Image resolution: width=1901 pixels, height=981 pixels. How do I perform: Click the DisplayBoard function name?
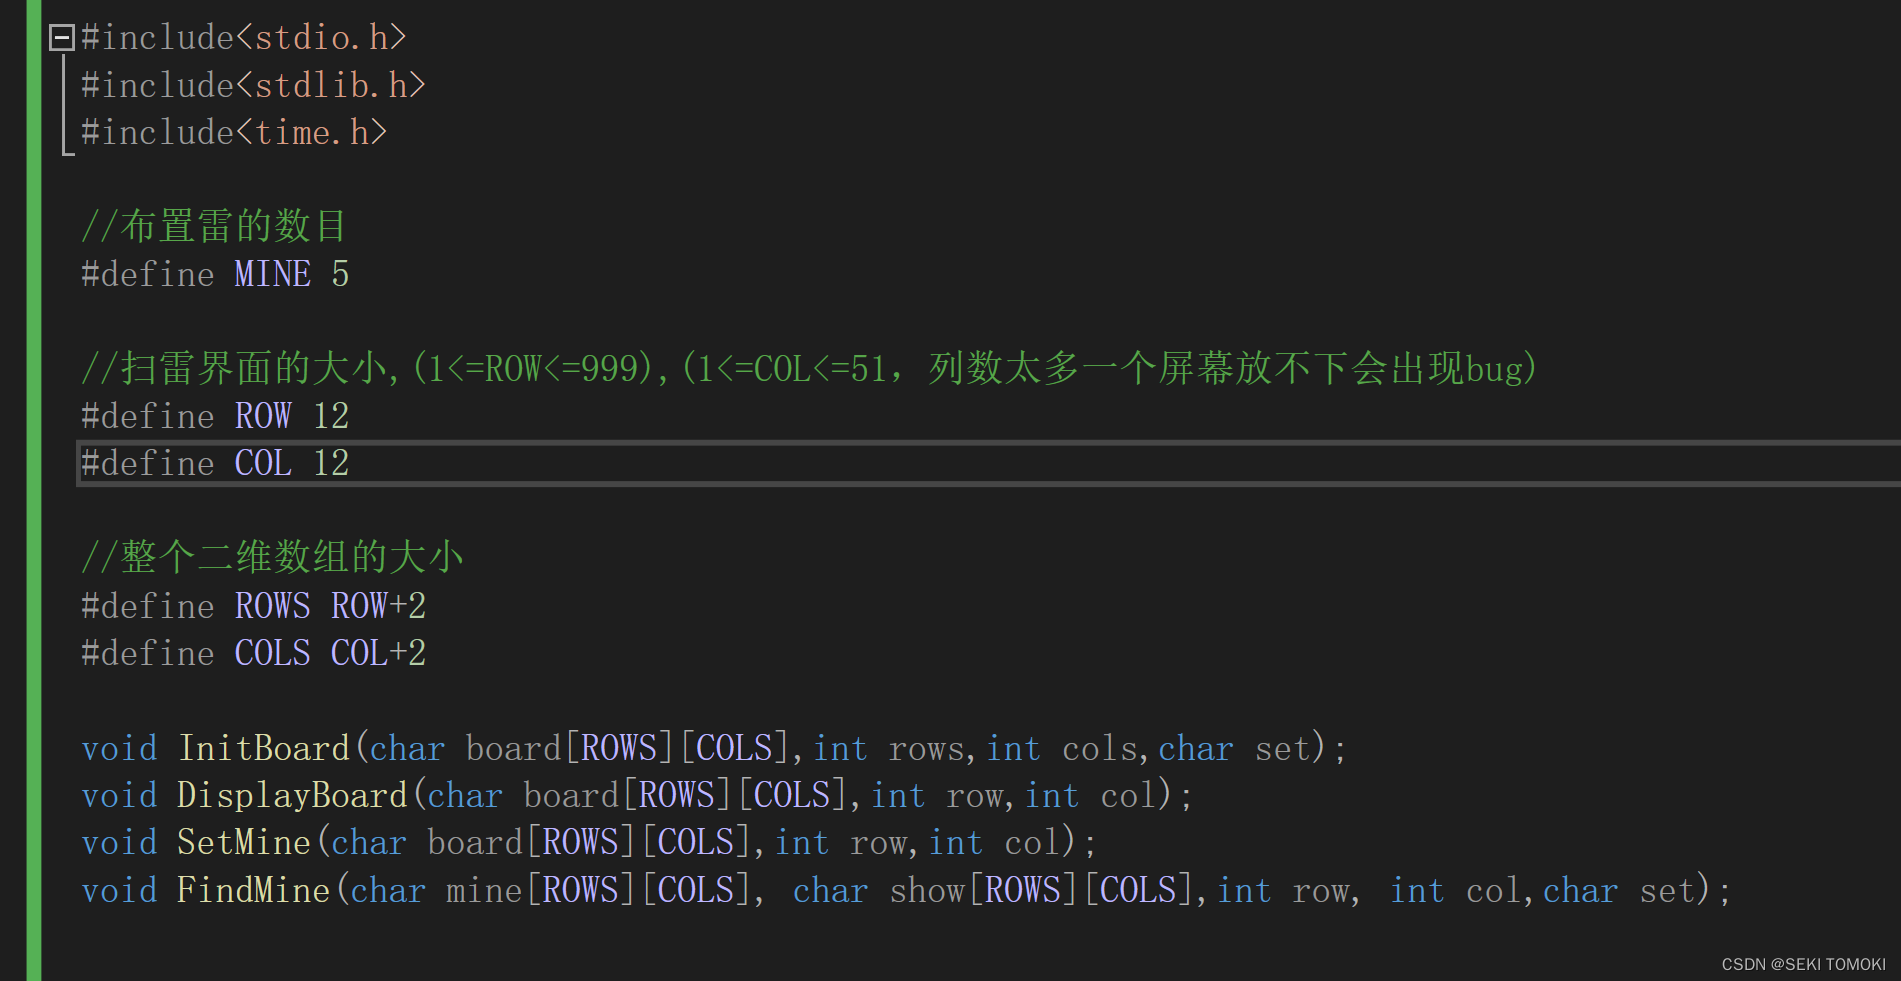click(x=292, y=795)
